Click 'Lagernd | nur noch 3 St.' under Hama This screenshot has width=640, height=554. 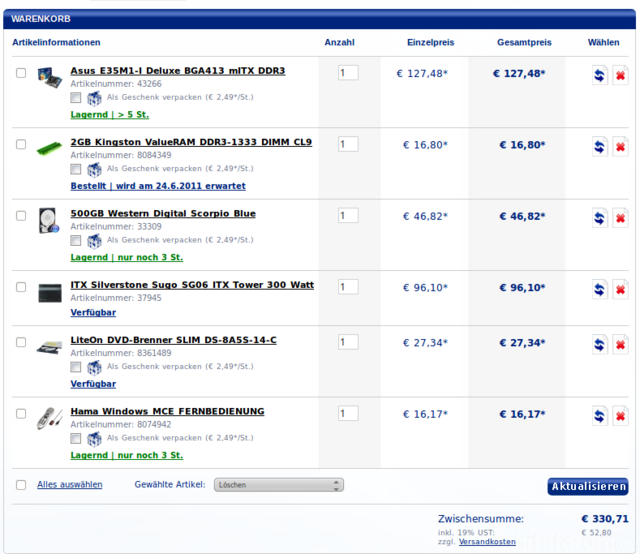[x=127, y=456]
